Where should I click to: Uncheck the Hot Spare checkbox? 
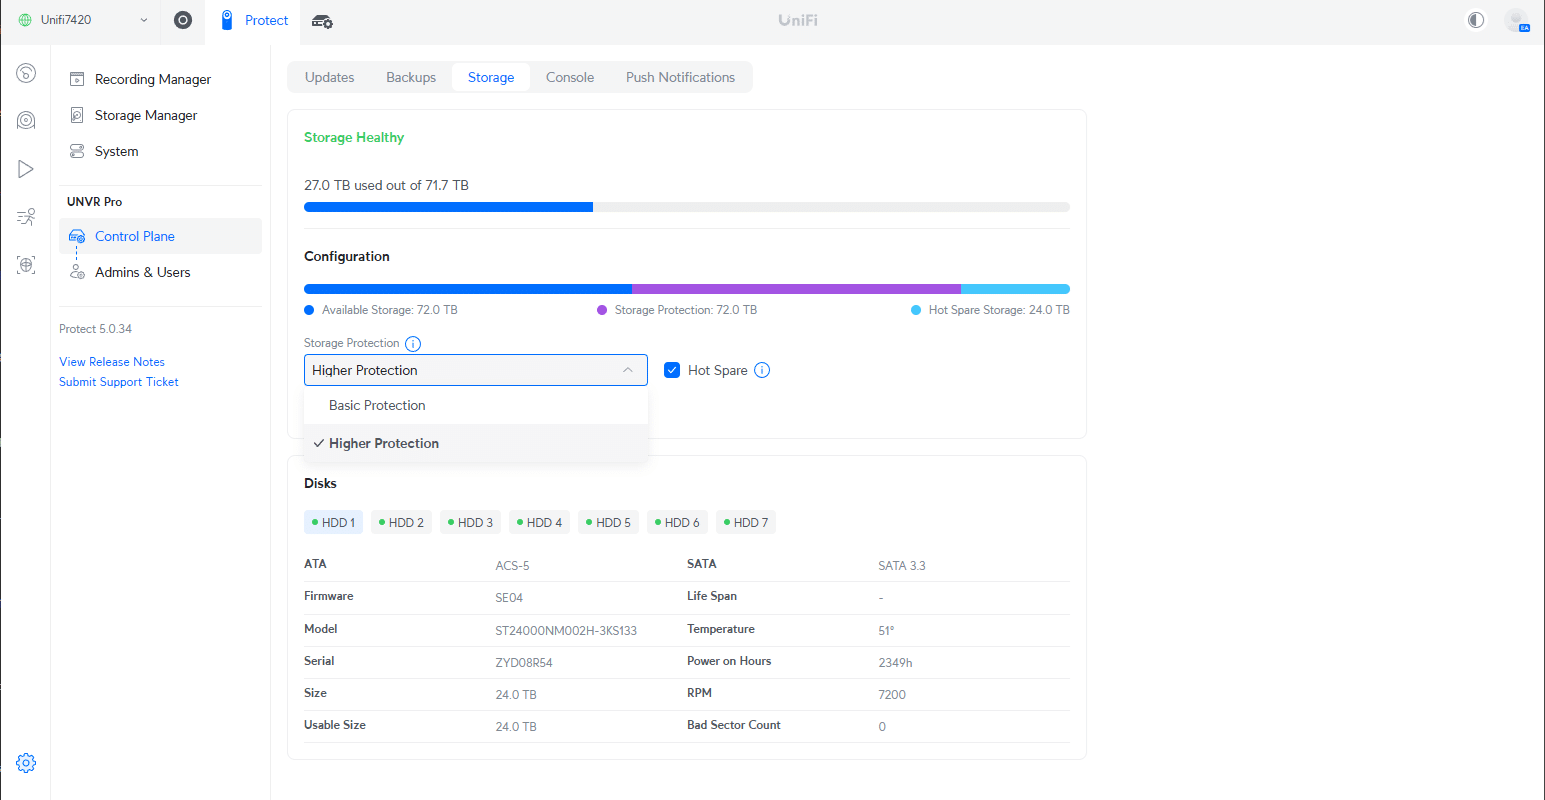click(672, 370)
